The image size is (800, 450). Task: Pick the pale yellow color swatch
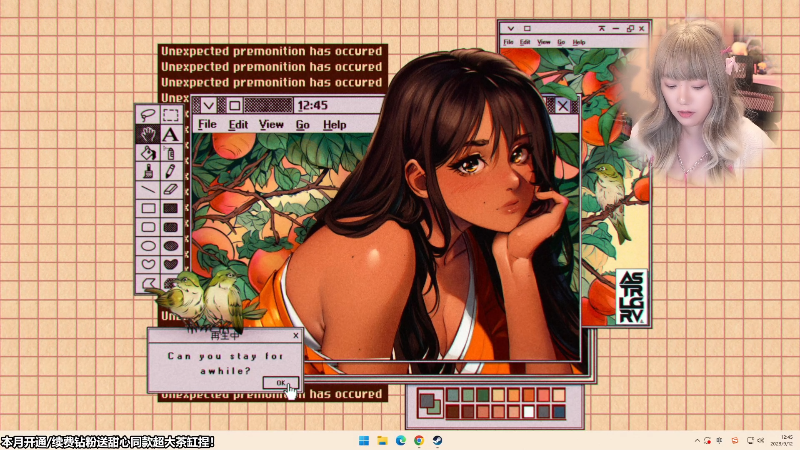[x=498, y=395]
